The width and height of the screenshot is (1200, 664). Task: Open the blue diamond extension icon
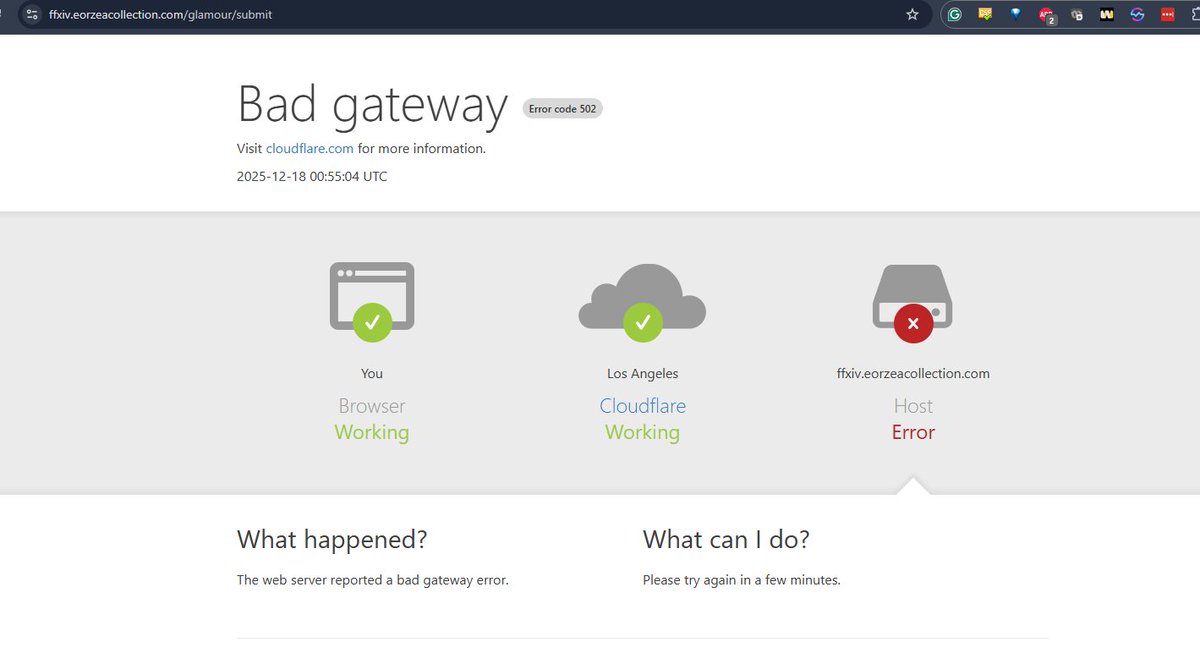1016,14
